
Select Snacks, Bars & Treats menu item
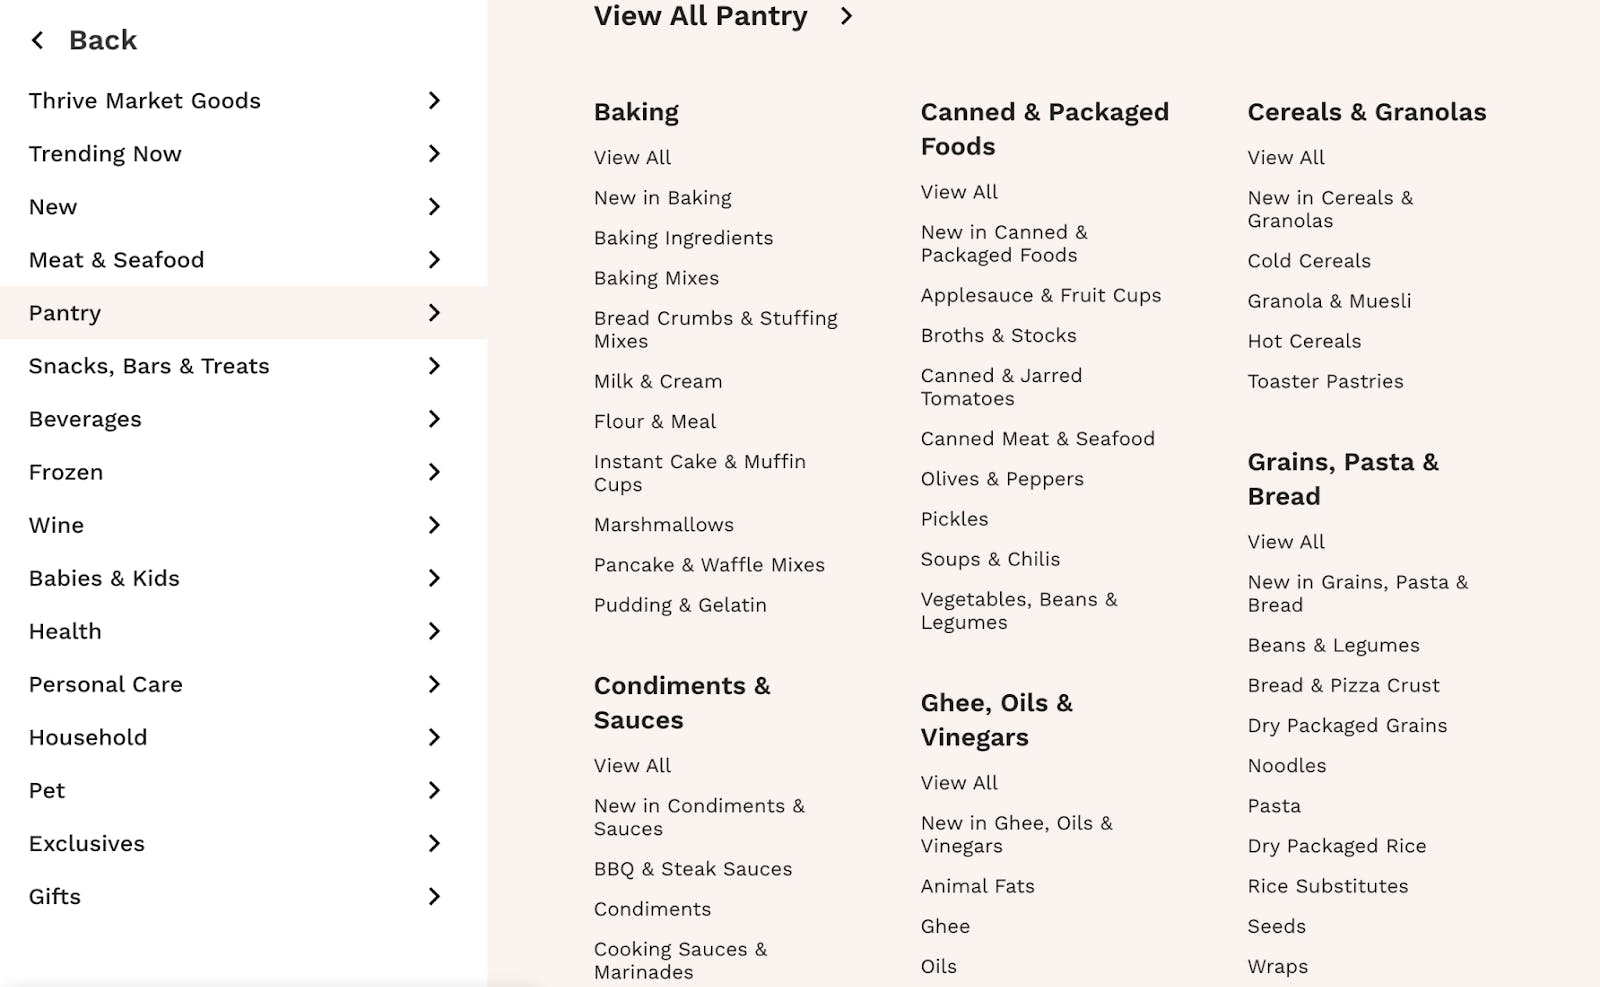149,366
